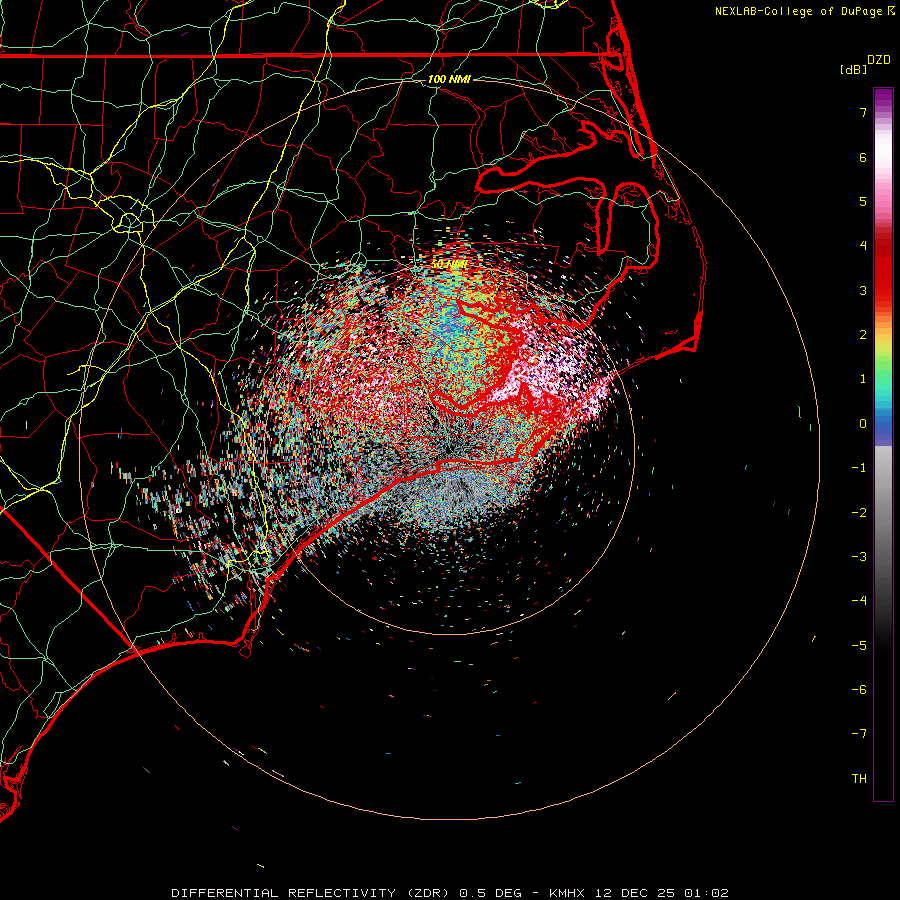Click the colorbar value 2 label
The image size is (900, 900).
(x=863, y=335)
